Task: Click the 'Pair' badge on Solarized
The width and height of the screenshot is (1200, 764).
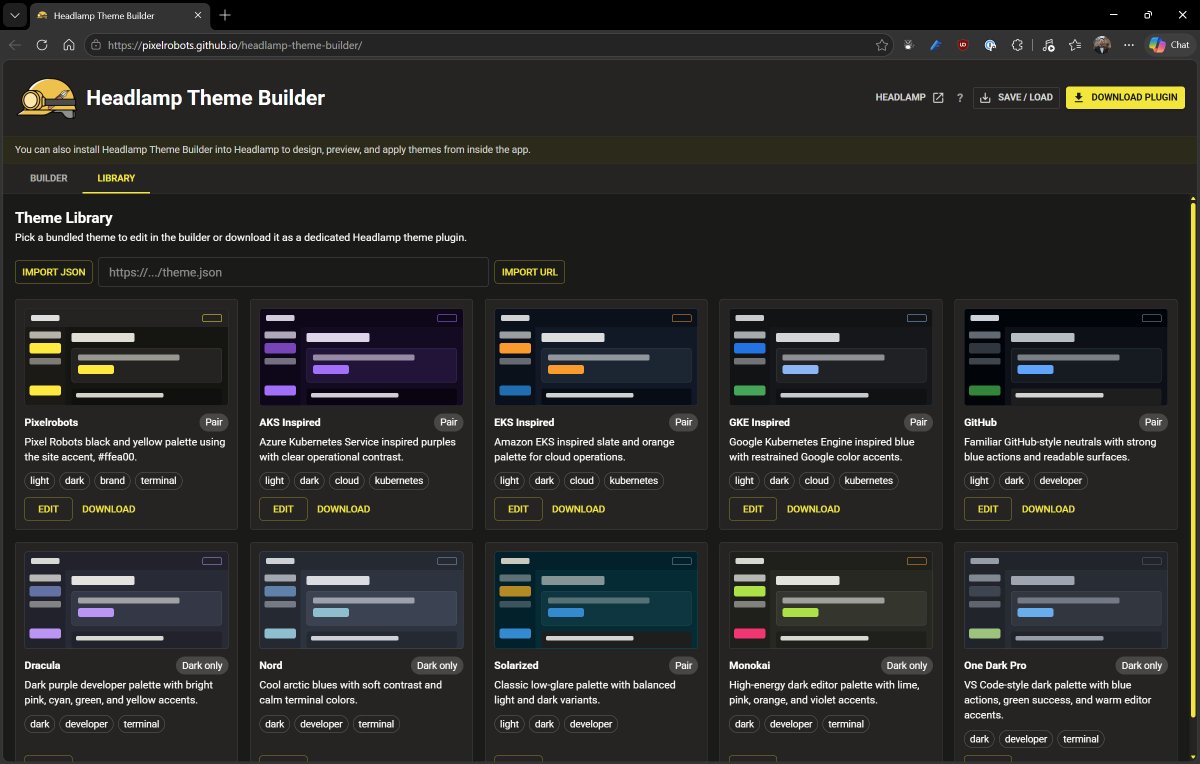Action: (684, 665)
